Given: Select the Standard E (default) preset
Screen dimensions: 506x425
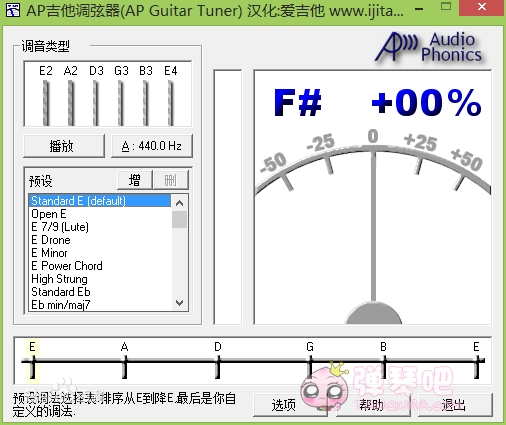Looking at the screenshot, I should [x=100, y=201].
